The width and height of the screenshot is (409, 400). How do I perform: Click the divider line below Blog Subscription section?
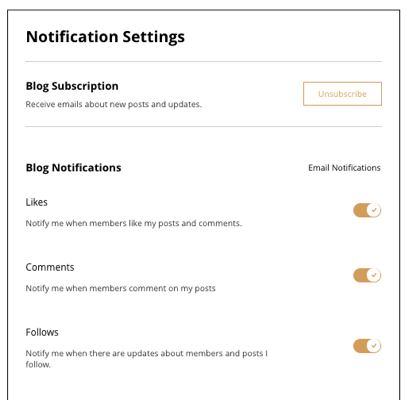(204, 126)
